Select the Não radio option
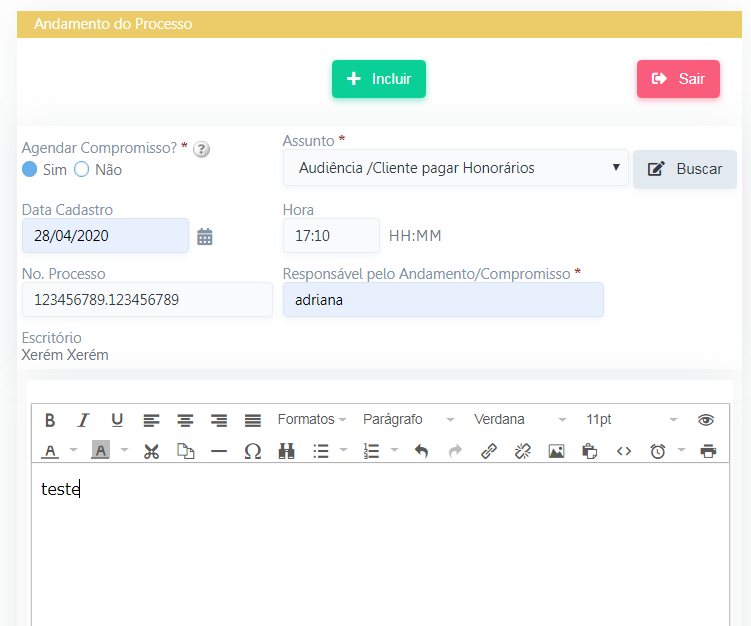The width and height of the screenshot is (751, 626). pyautogui.click(x=82, y=170)
